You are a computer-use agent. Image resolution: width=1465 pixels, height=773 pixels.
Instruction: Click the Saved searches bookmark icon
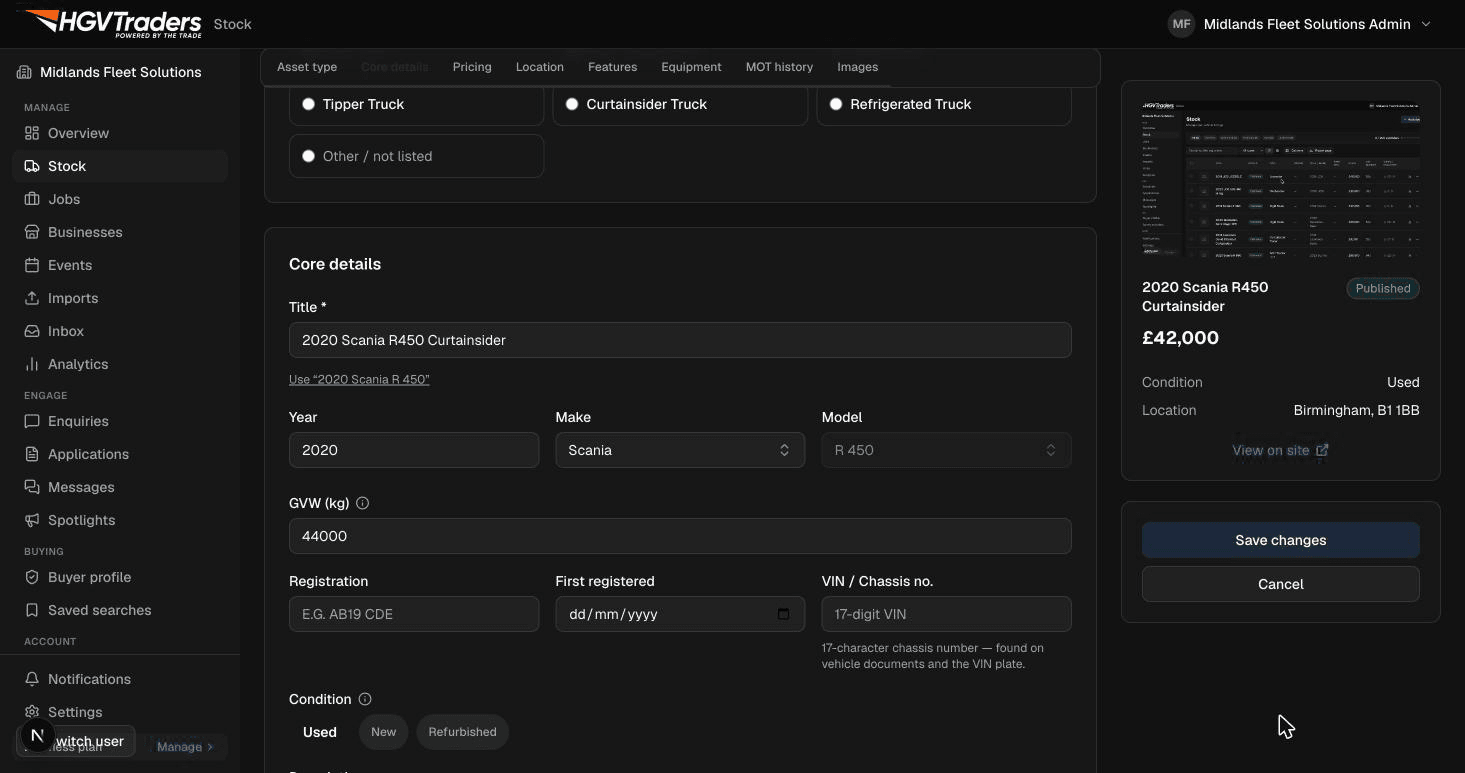pos(32,610)
